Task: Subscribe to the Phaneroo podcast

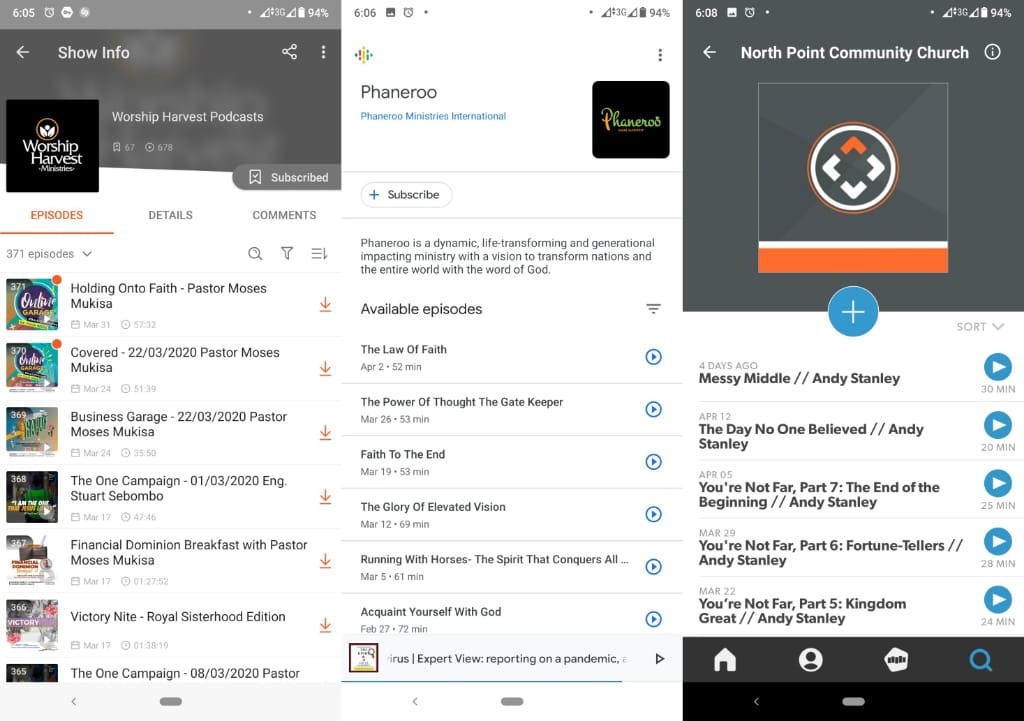Action: point(406,195)
